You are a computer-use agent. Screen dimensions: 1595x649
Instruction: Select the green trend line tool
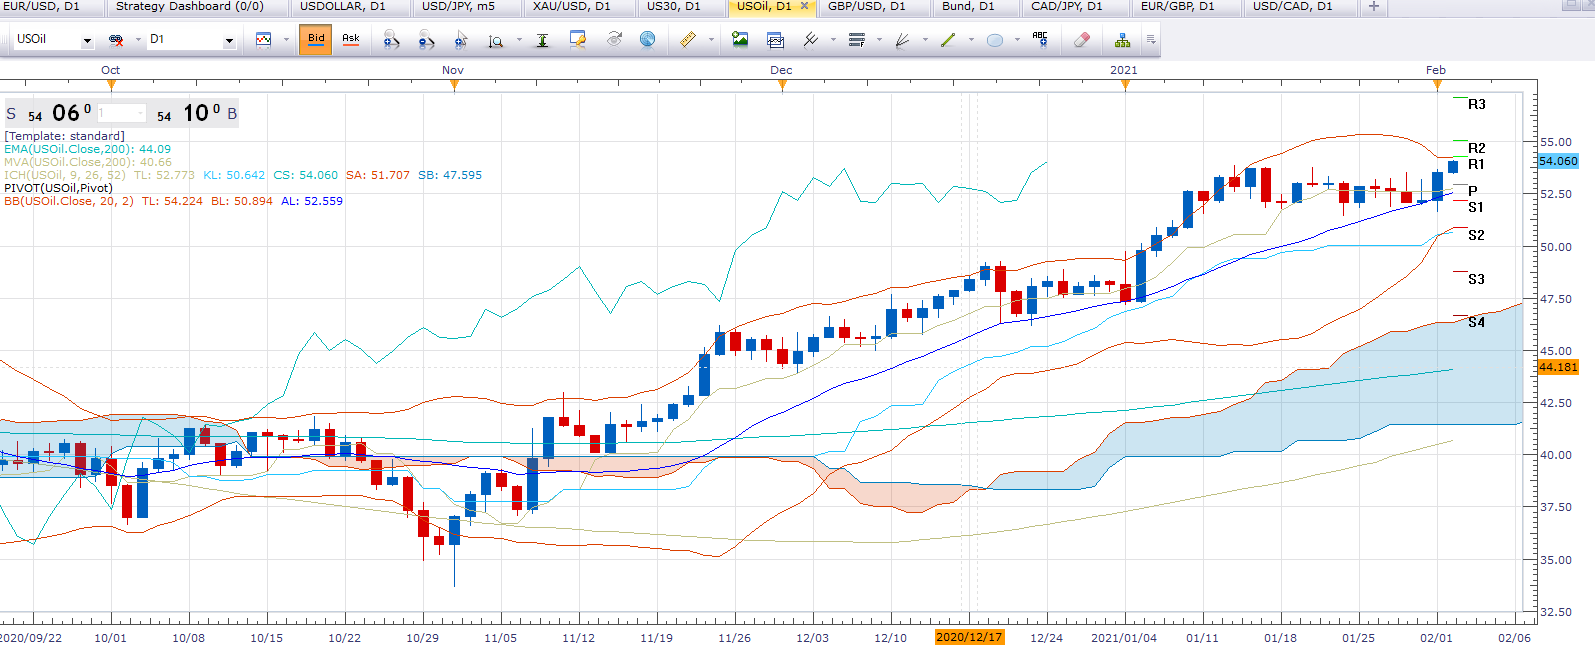pyautogui.click(x=948, y=40)
